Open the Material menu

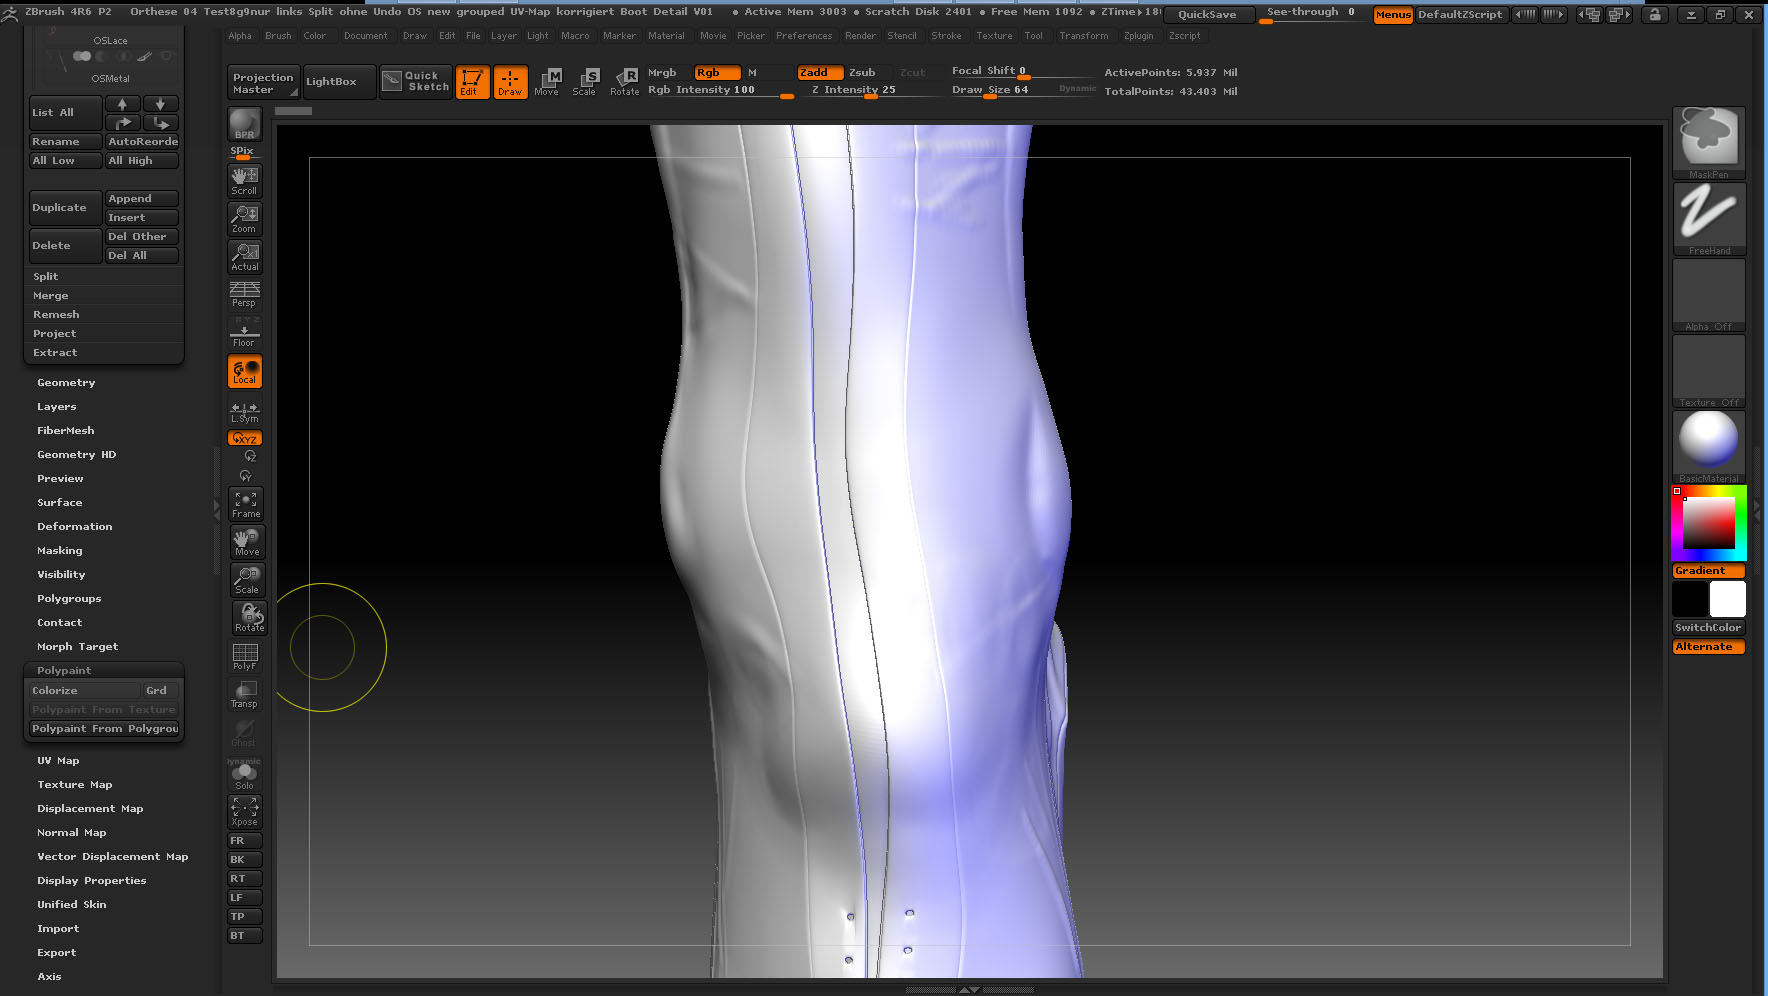coord(666,36)
